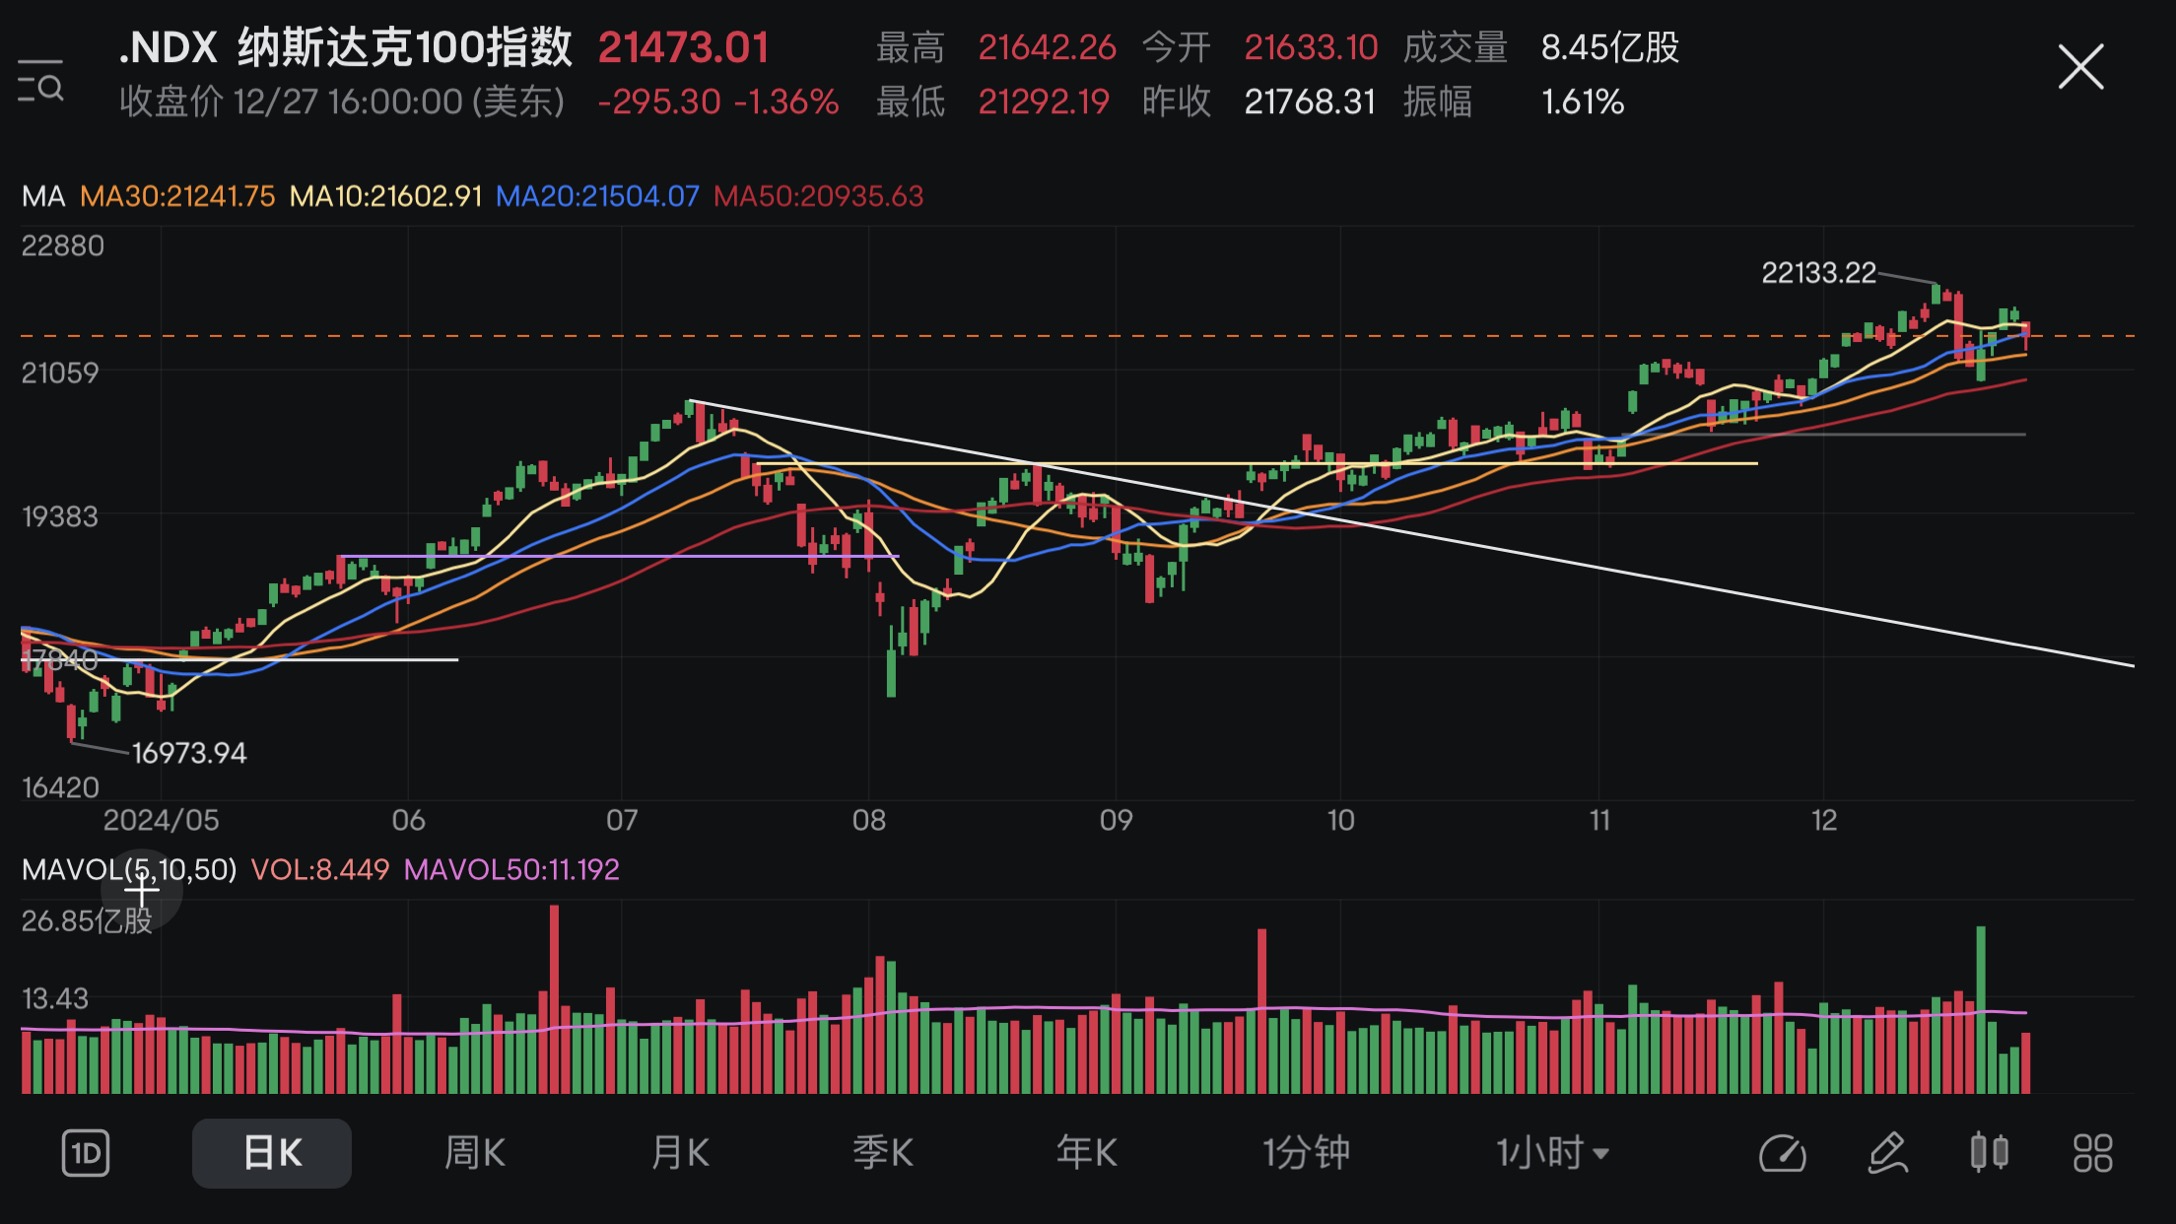
Task: Tap the -295.30 -1.36% change text
Action: coord(717,102)
